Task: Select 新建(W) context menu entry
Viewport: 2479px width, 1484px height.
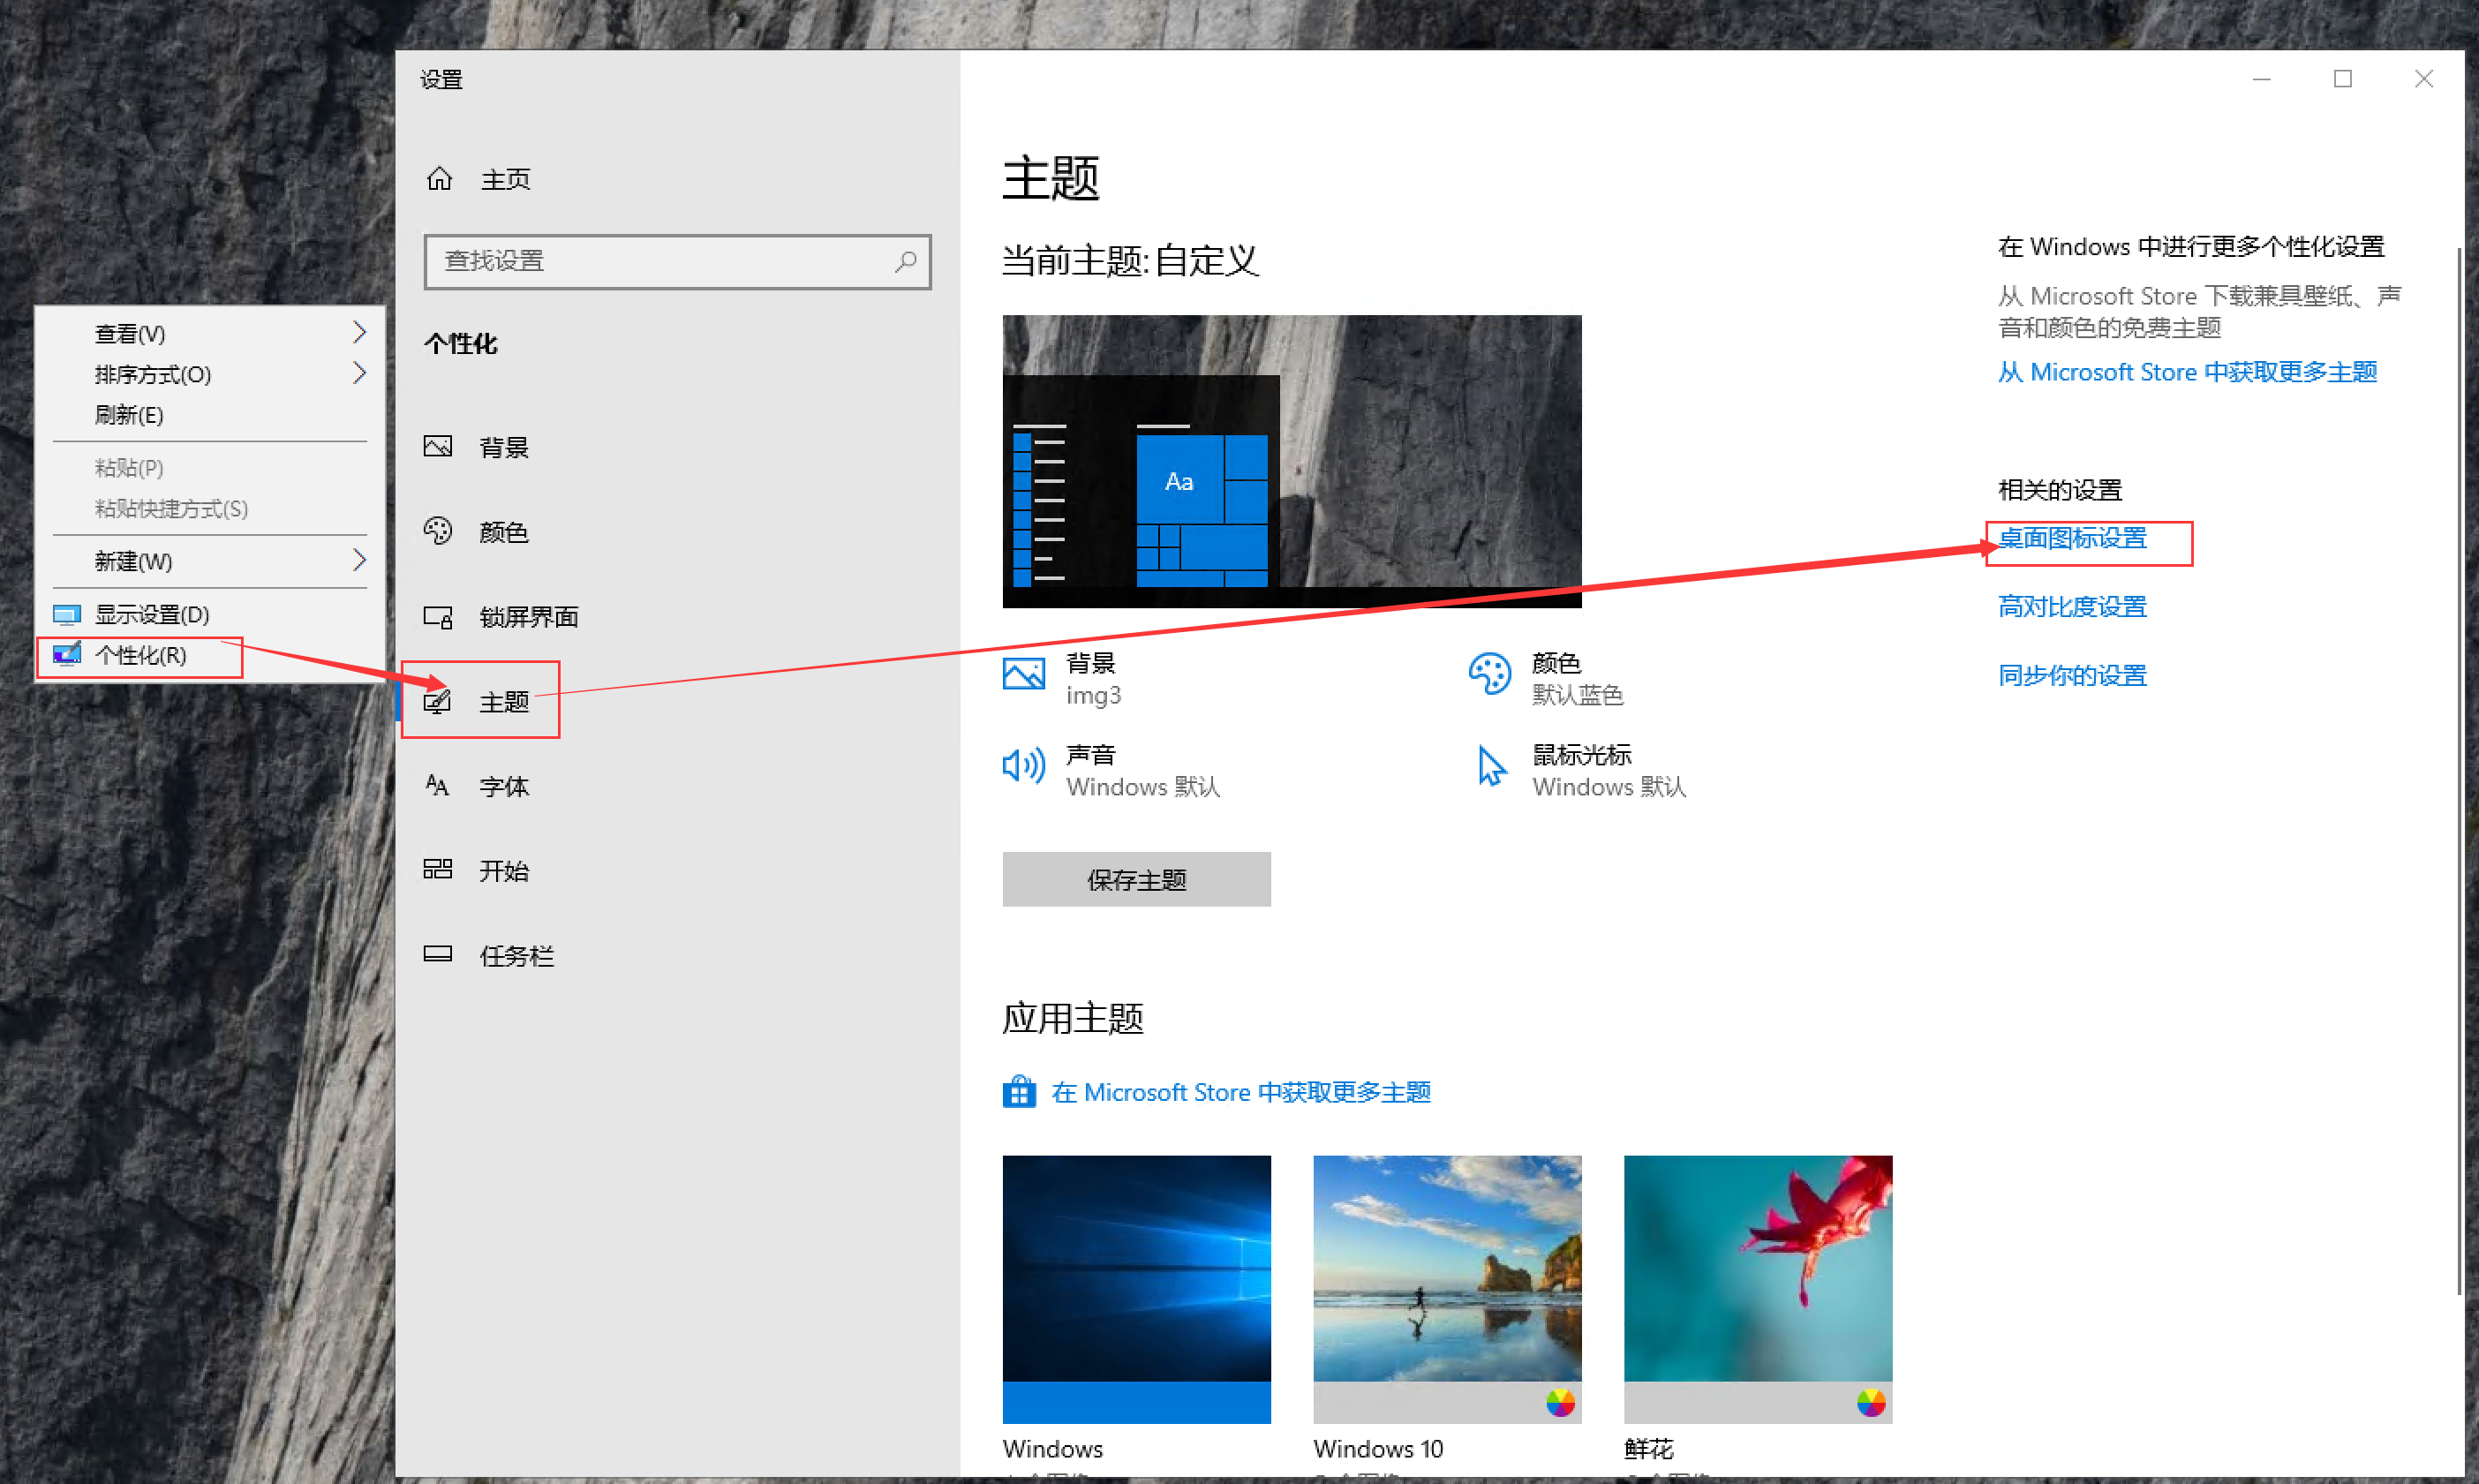Action: click(210, 561)
